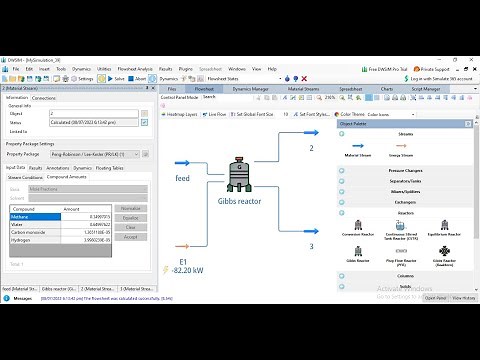Expand Pressure Changers palette group
Viewport: 480px width, 360px height.
tap(341, 170)
